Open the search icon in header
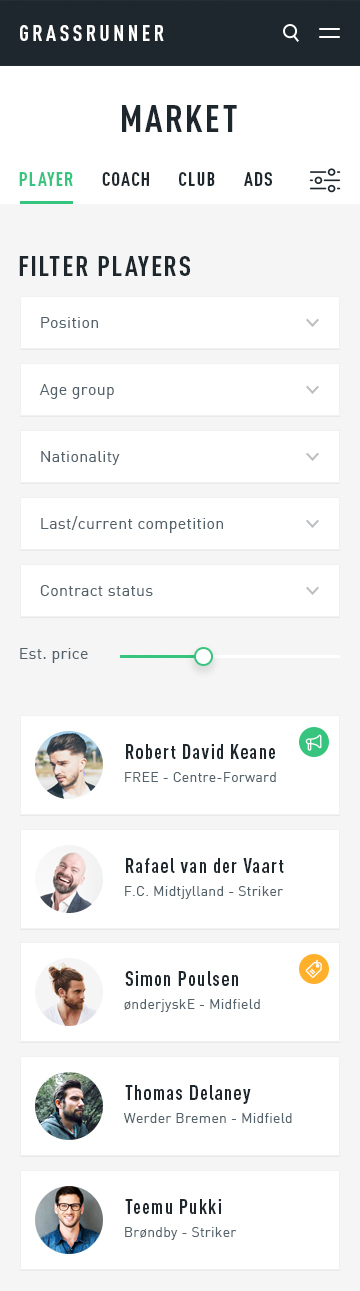 [291, 33]
